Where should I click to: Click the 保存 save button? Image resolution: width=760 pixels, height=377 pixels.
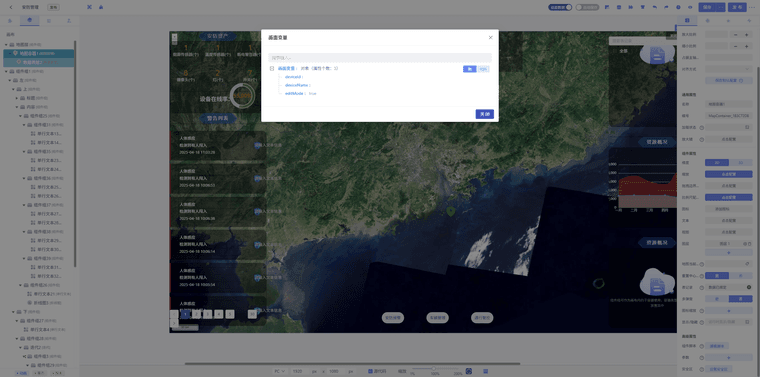click(x=707, y=7)
